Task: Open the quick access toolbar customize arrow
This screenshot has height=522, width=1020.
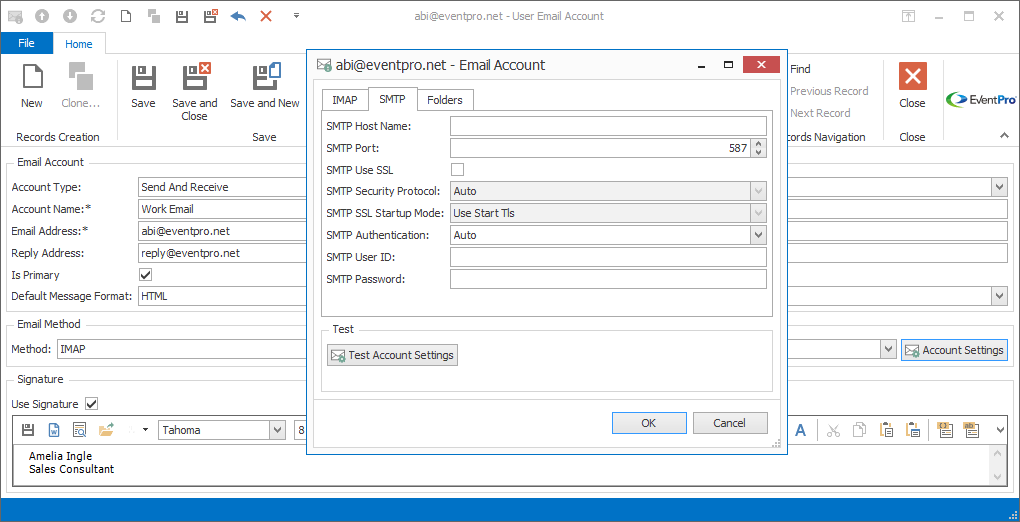Action: [296, 16]
